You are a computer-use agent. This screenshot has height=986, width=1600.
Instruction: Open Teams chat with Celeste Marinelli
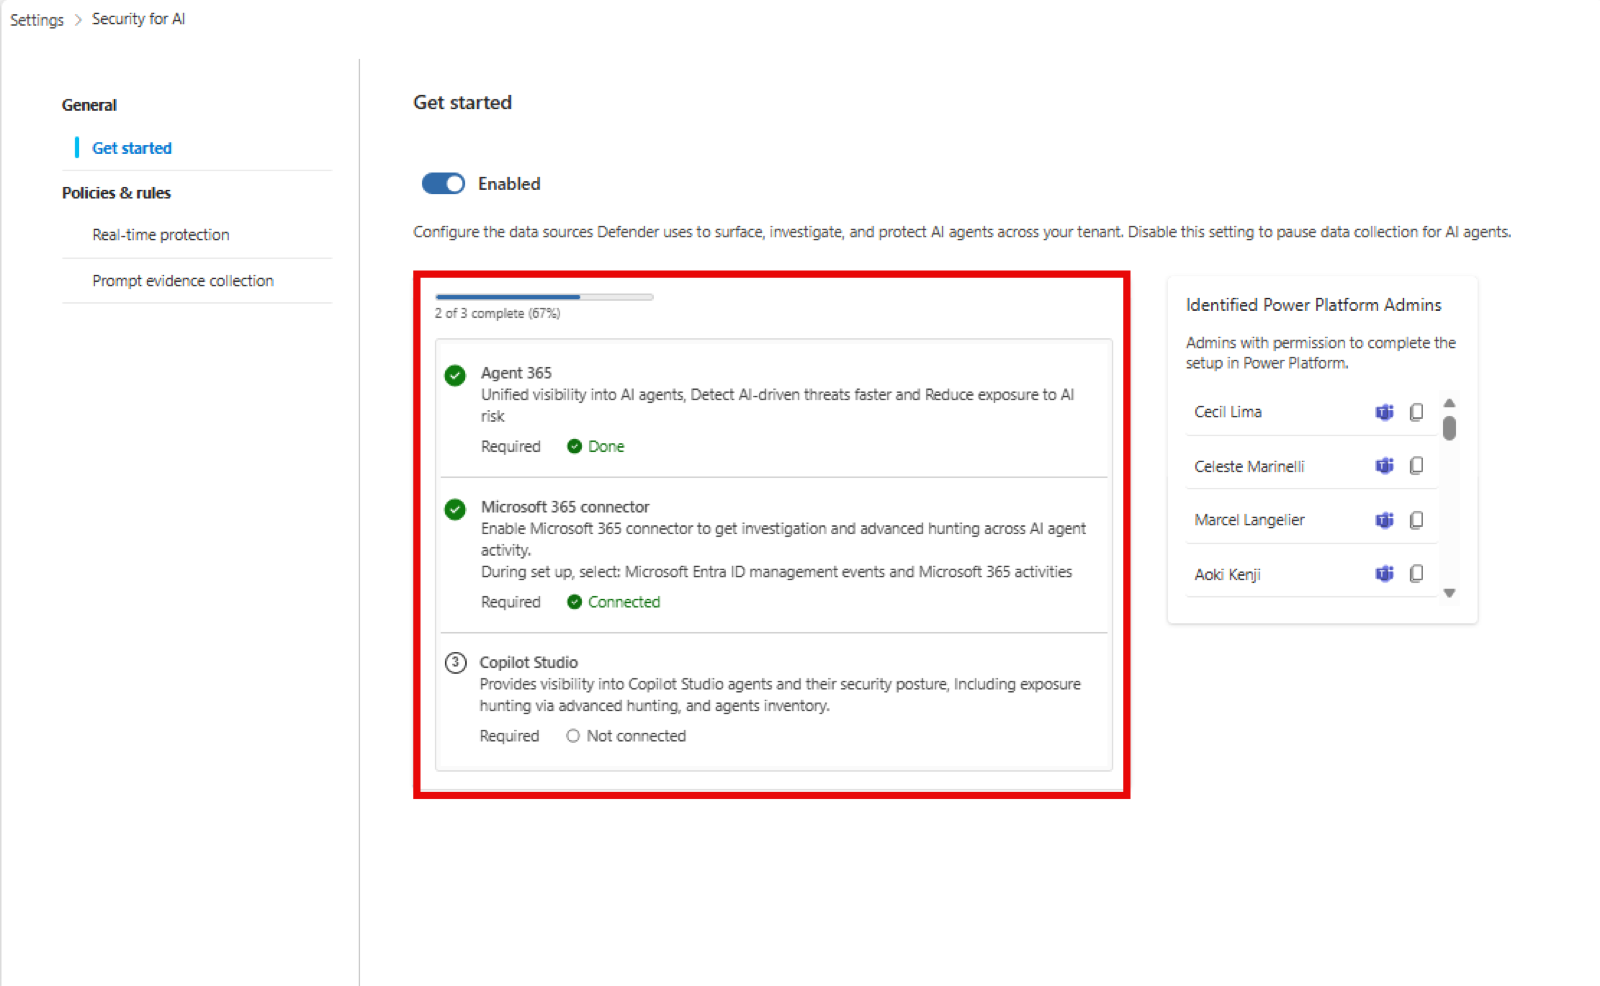click(1384, 466)
